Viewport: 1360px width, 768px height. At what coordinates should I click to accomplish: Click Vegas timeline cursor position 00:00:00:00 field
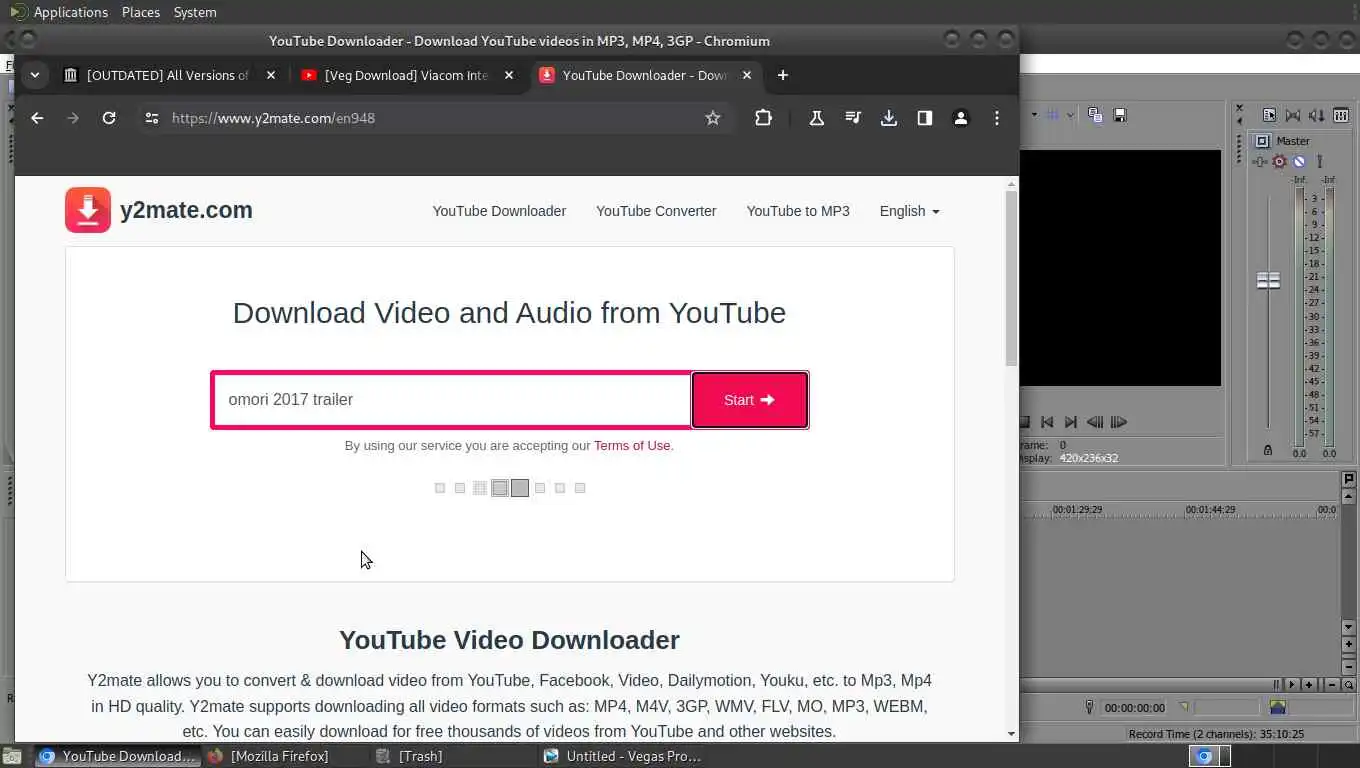(x=1134, y=708)
